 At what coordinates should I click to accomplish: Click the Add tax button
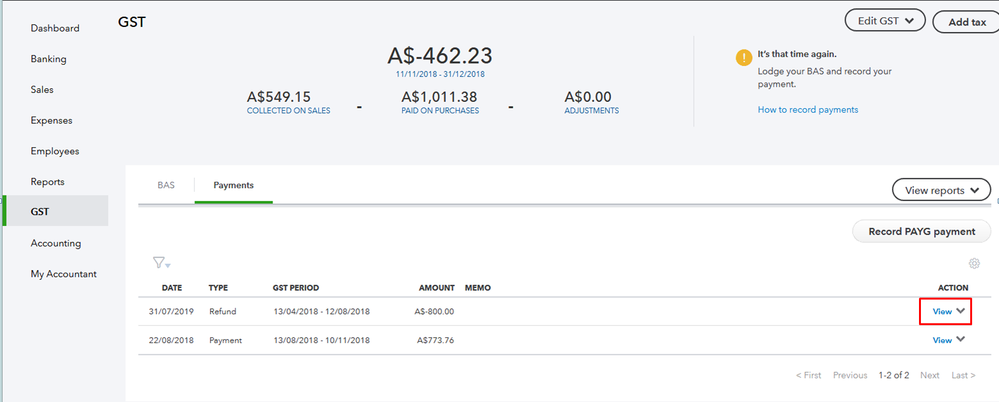coord(965,22)
